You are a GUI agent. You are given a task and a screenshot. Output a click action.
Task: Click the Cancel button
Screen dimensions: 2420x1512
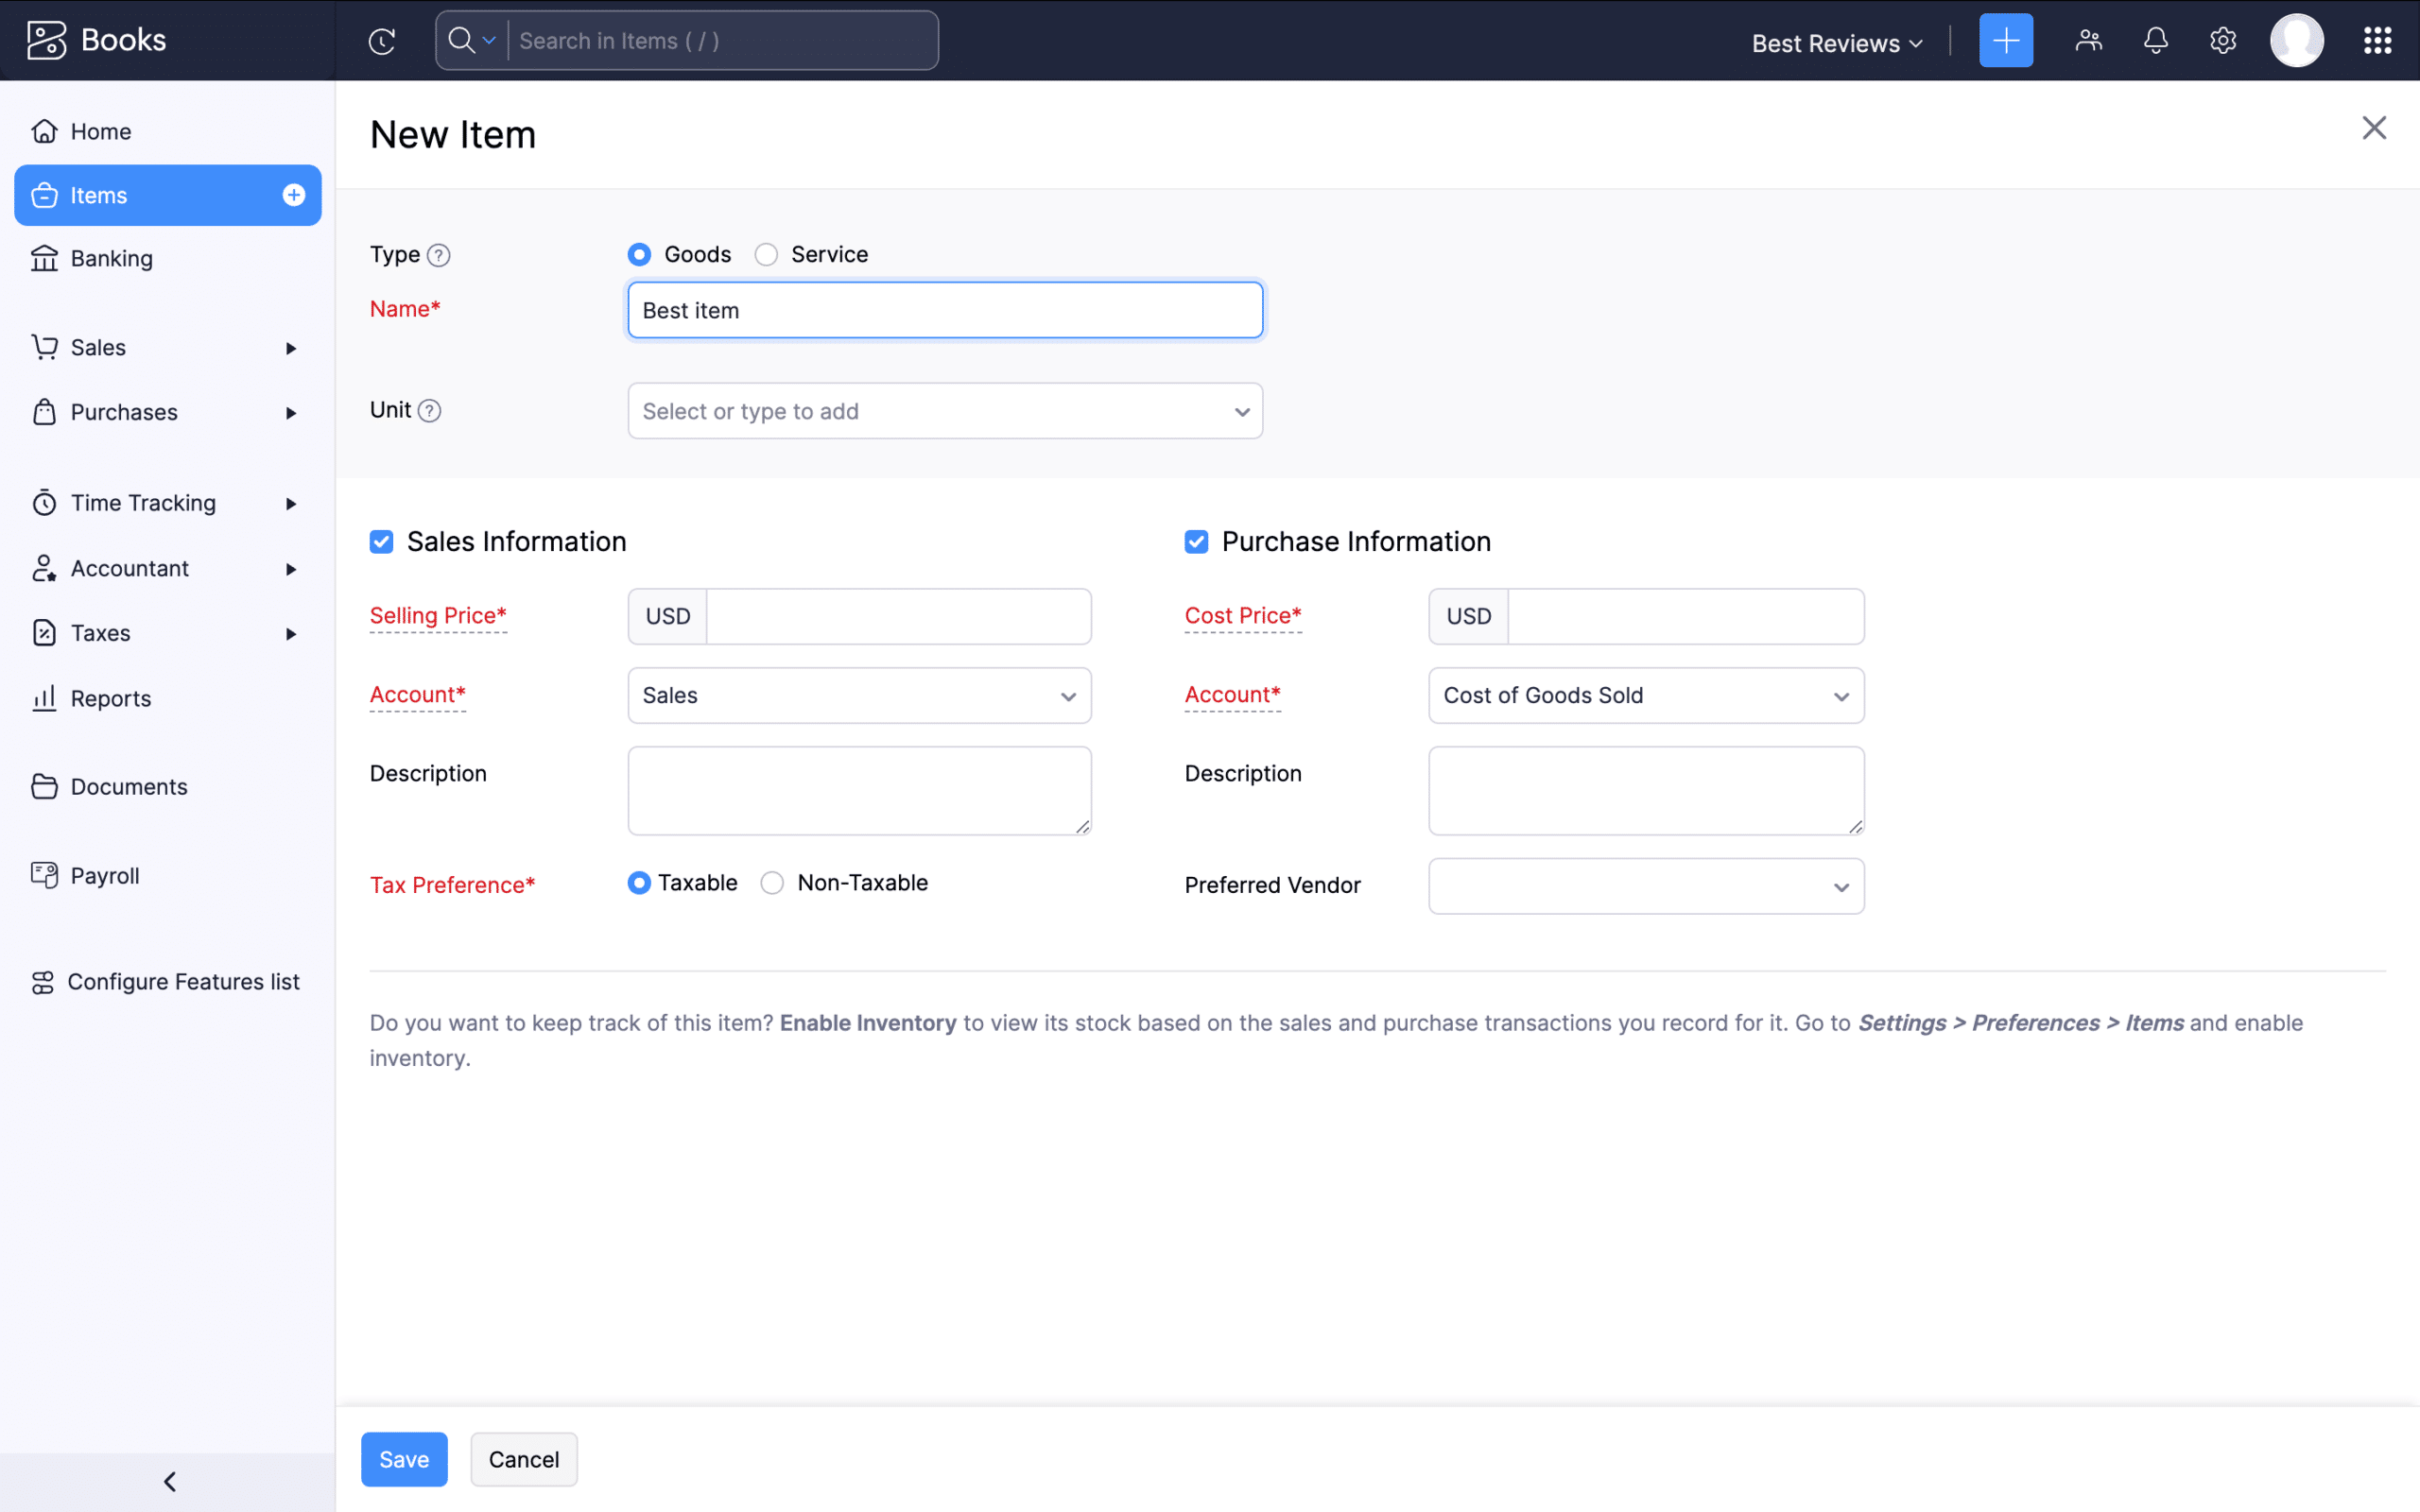[x=523, y=1459]
